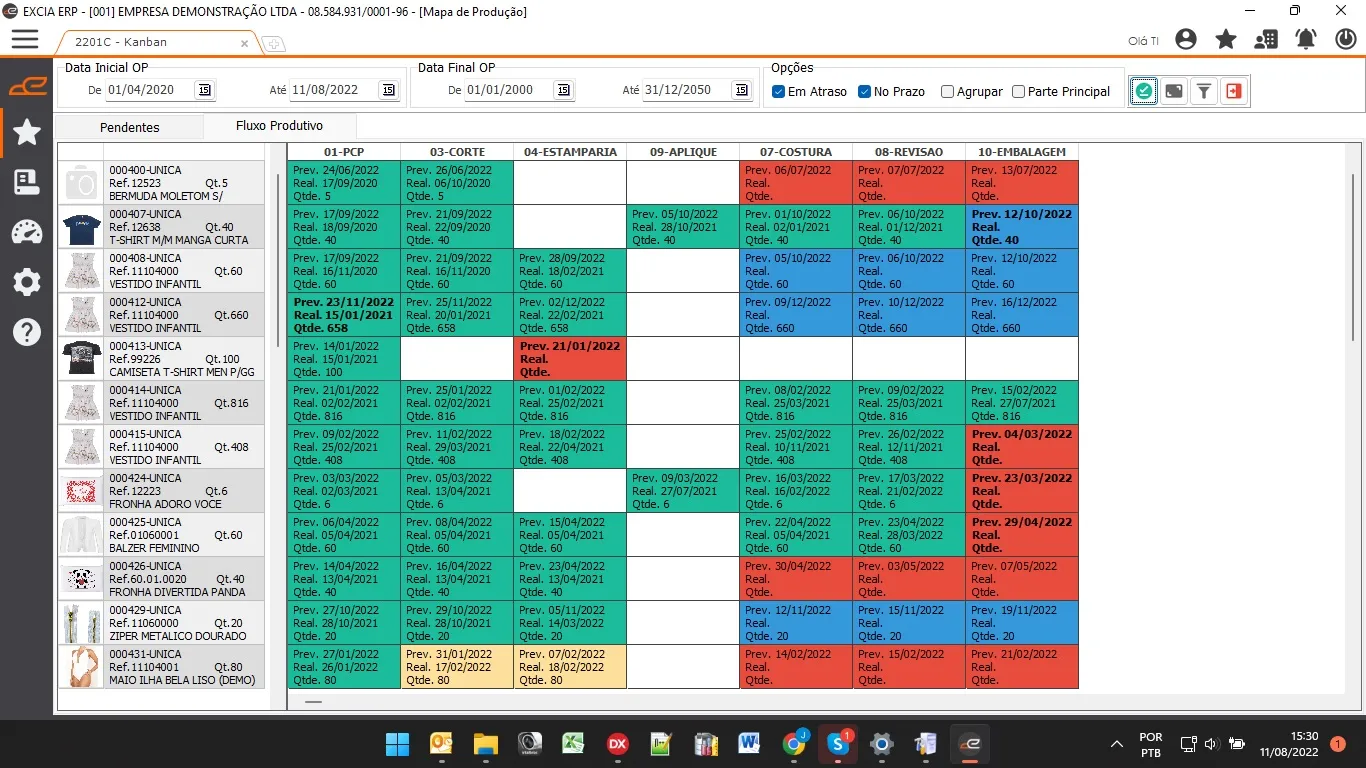Open the help question mark icon

coord(27,331)
